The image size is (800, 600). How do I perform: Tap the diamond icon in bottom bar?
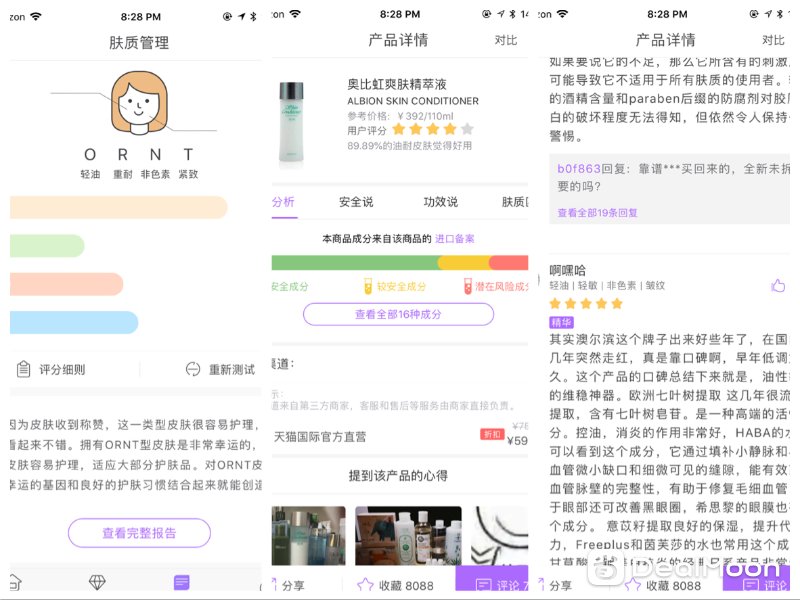(97, 582)
